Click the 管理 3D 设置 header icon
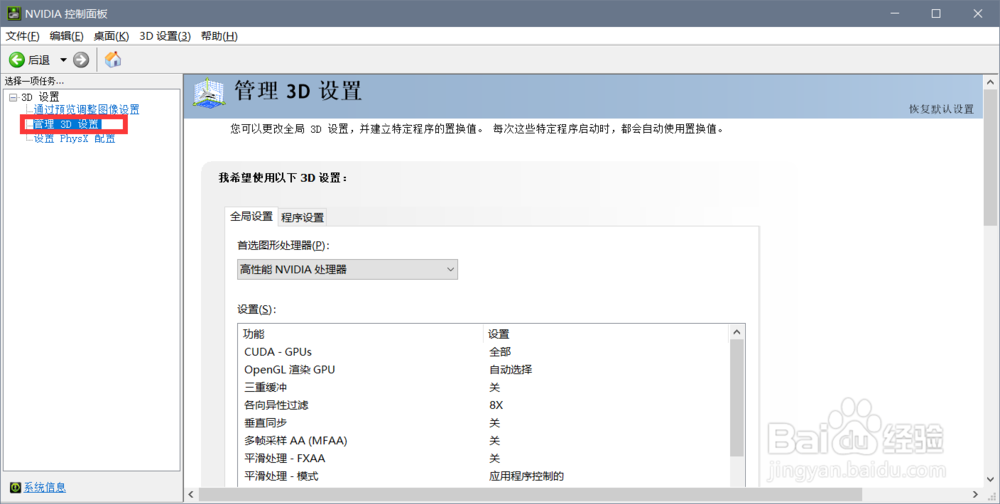 point(209,93)
